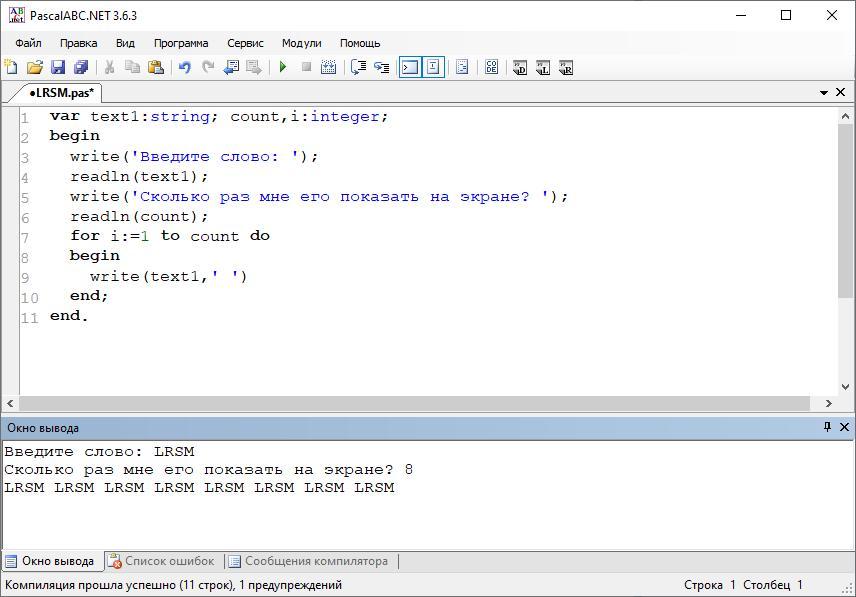Create a new file with toolbar icon
Image resolution: width=856 pixels, height=597 pixels.
tap(11, 67)
